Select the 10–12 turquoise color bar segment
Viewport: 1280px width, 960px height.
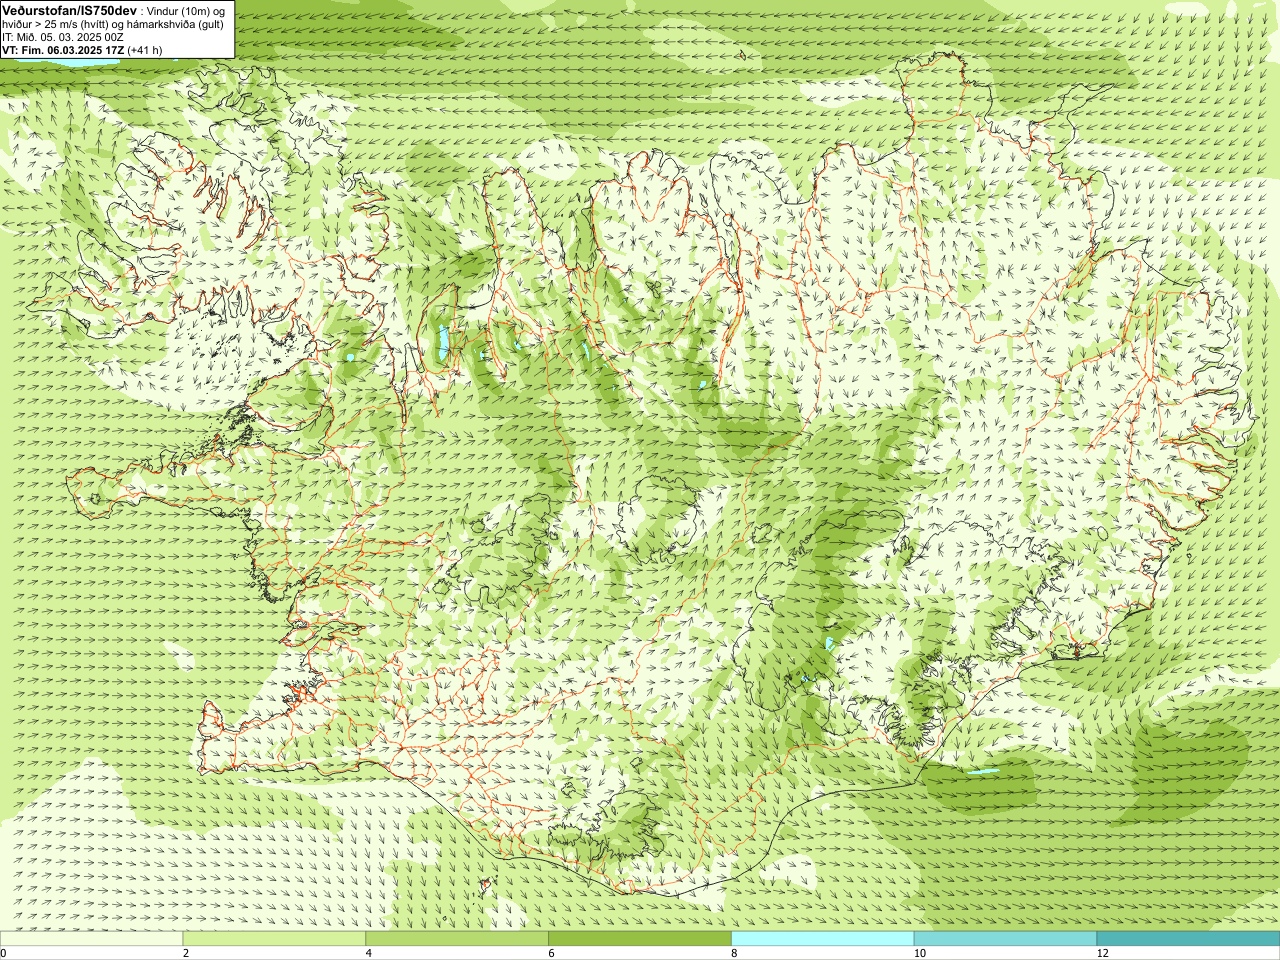click(1005, 939)
